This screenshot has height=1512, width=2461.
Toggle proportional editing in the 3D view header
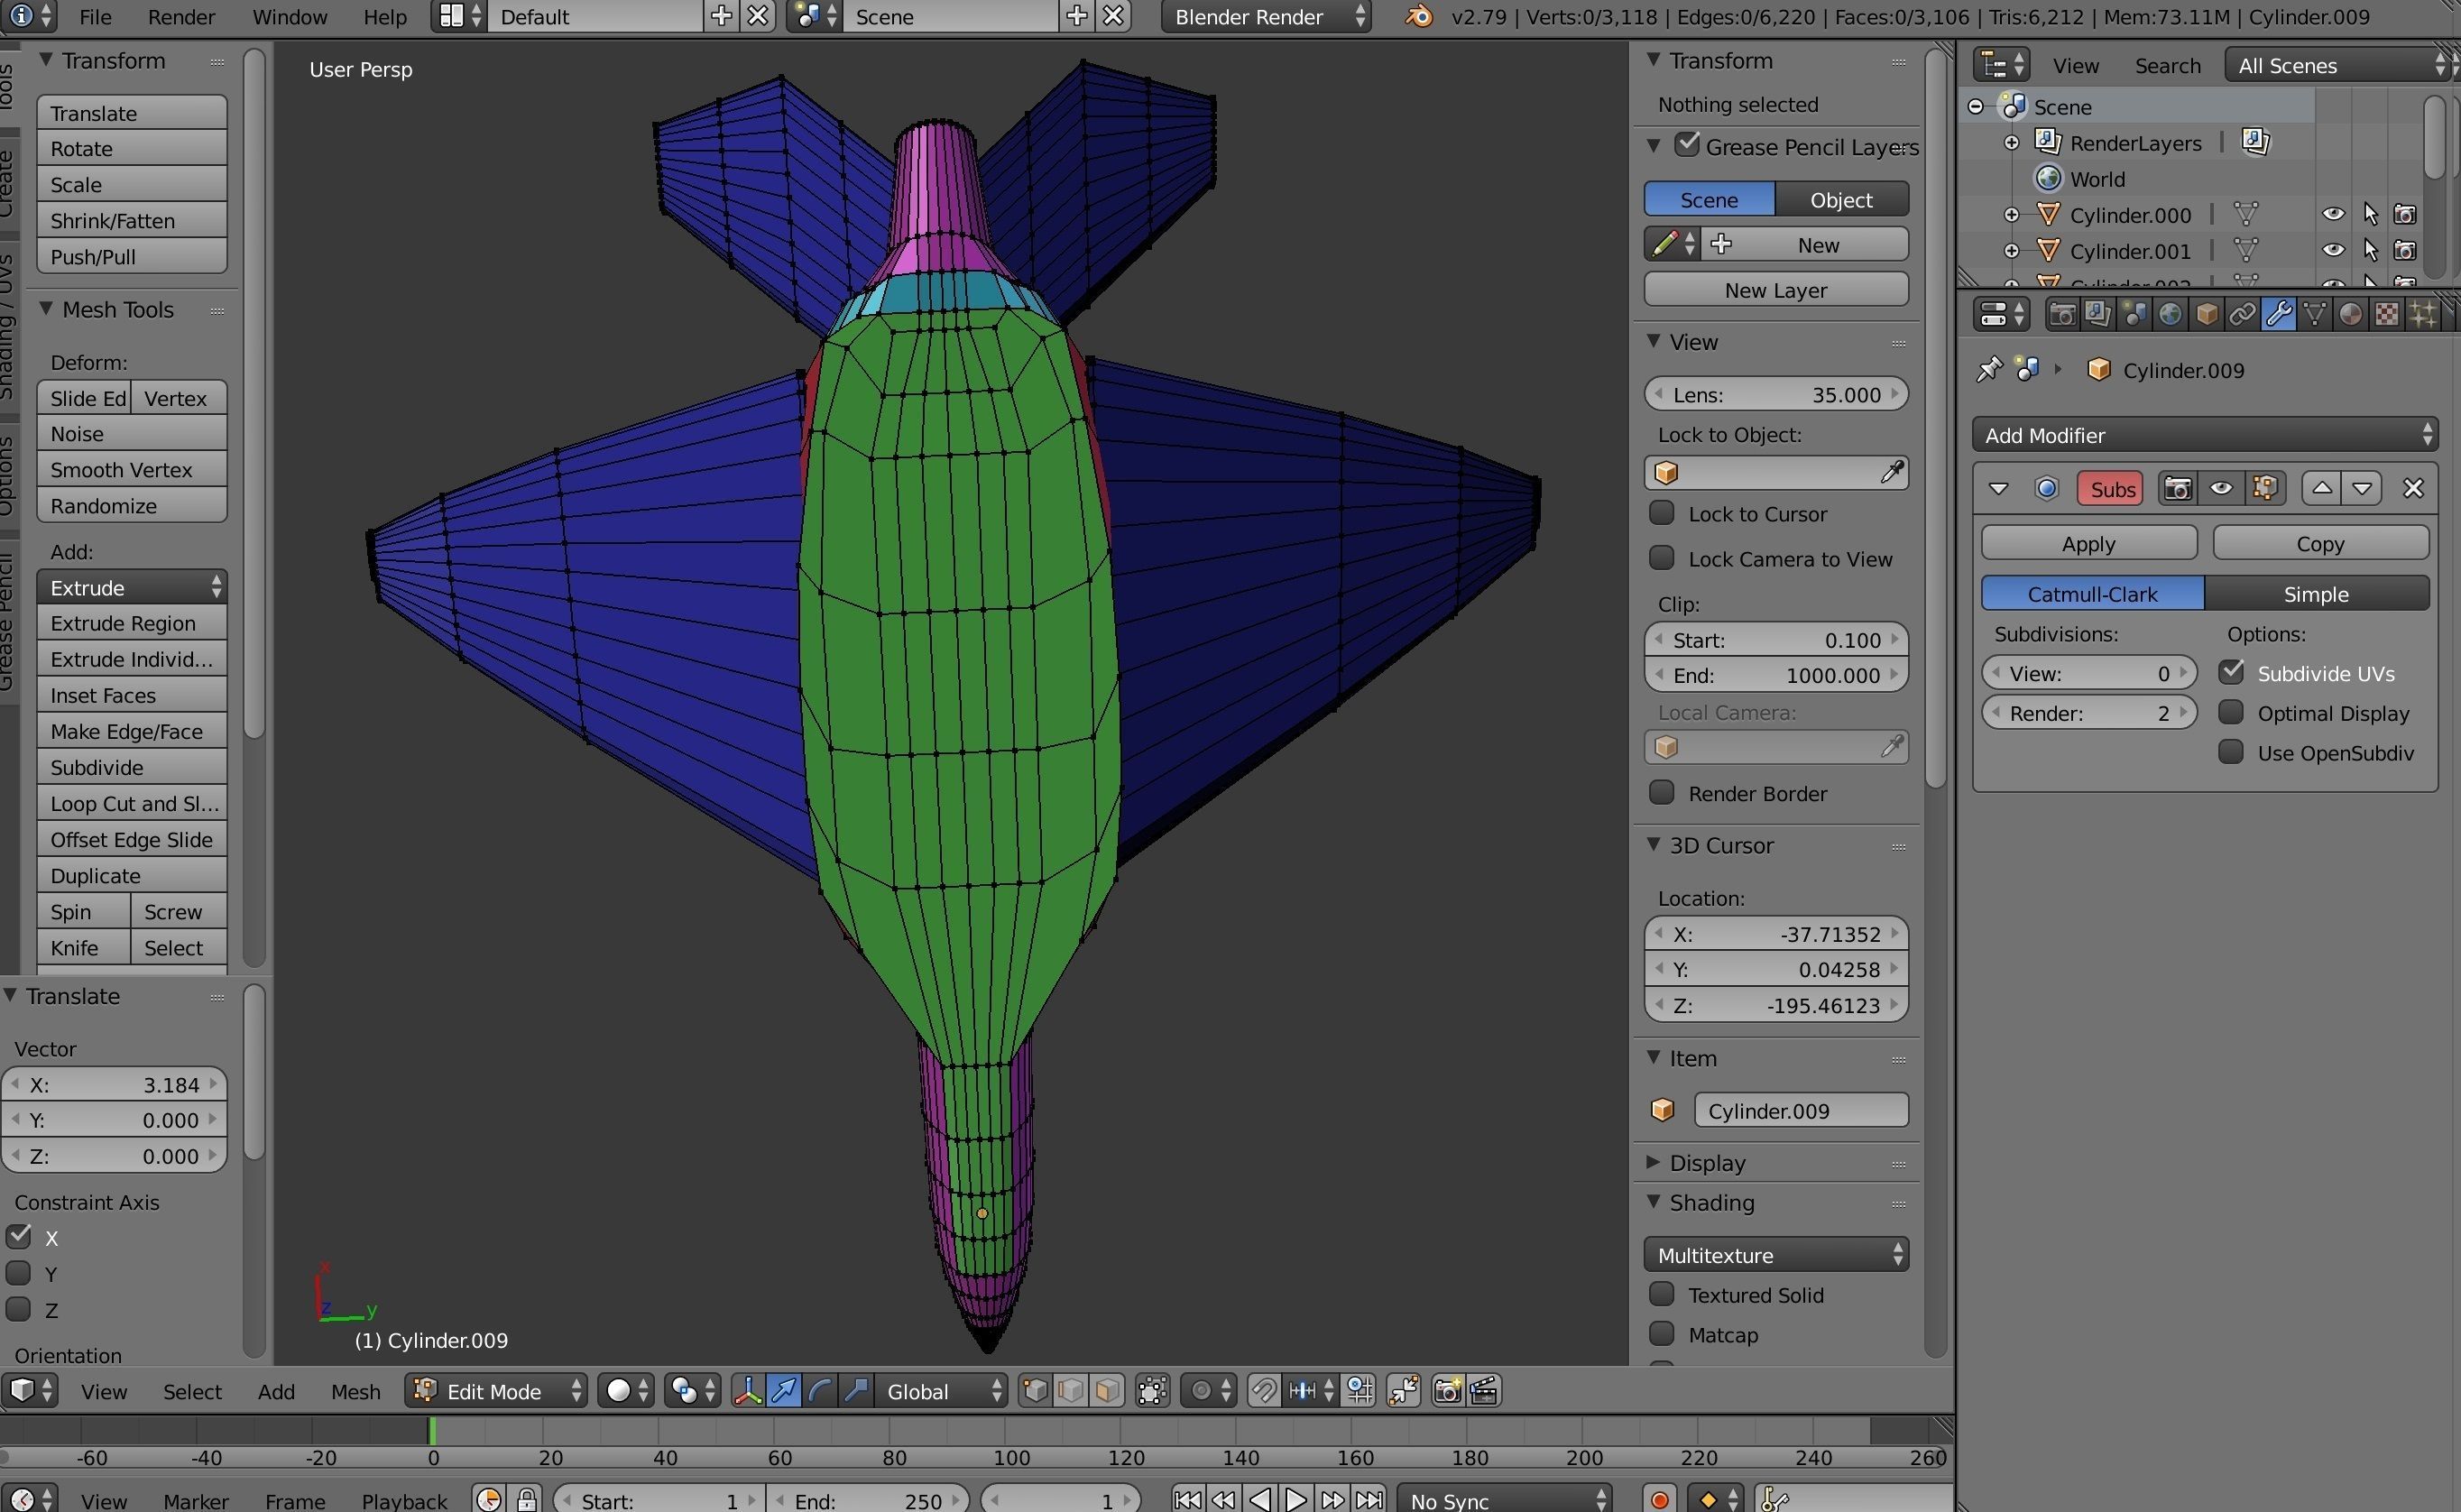point(1202,1390)
